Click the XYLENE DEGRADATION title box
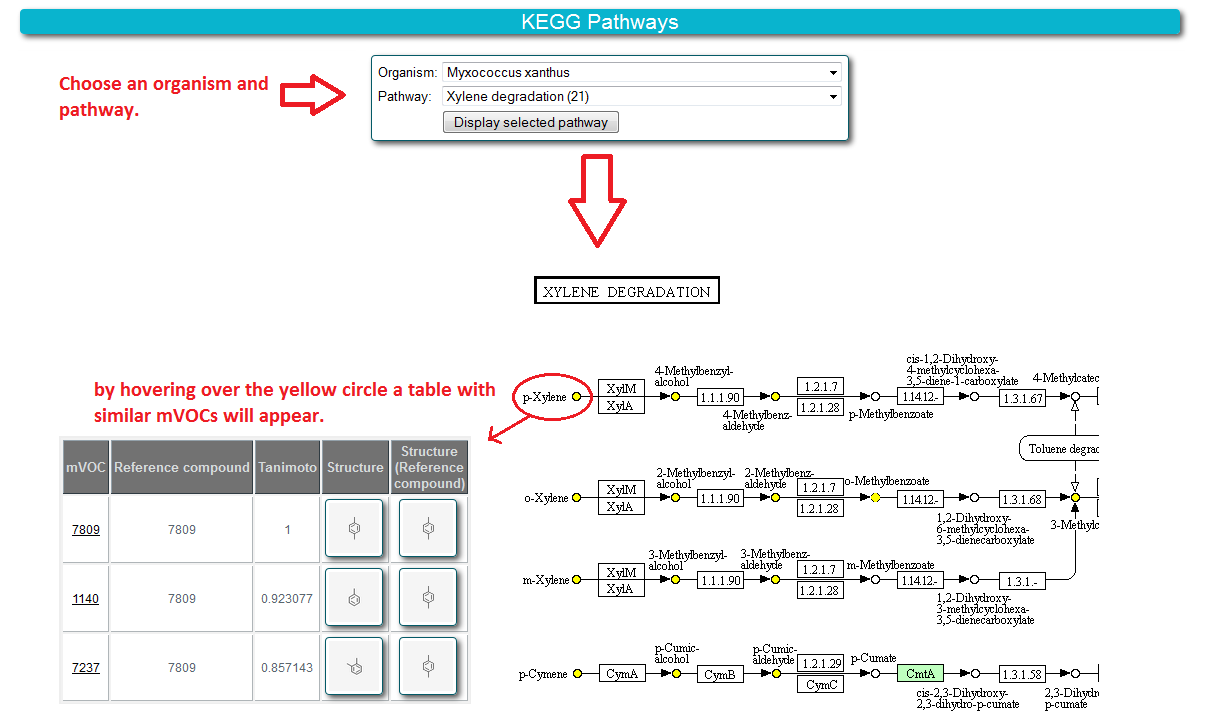 coord(627,291)
